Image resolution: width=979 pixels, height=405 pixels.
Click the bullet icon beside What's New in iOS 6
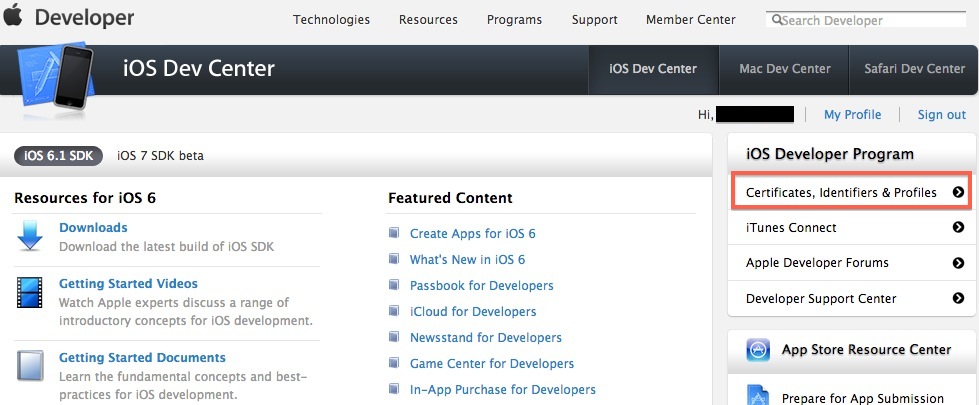394,258
